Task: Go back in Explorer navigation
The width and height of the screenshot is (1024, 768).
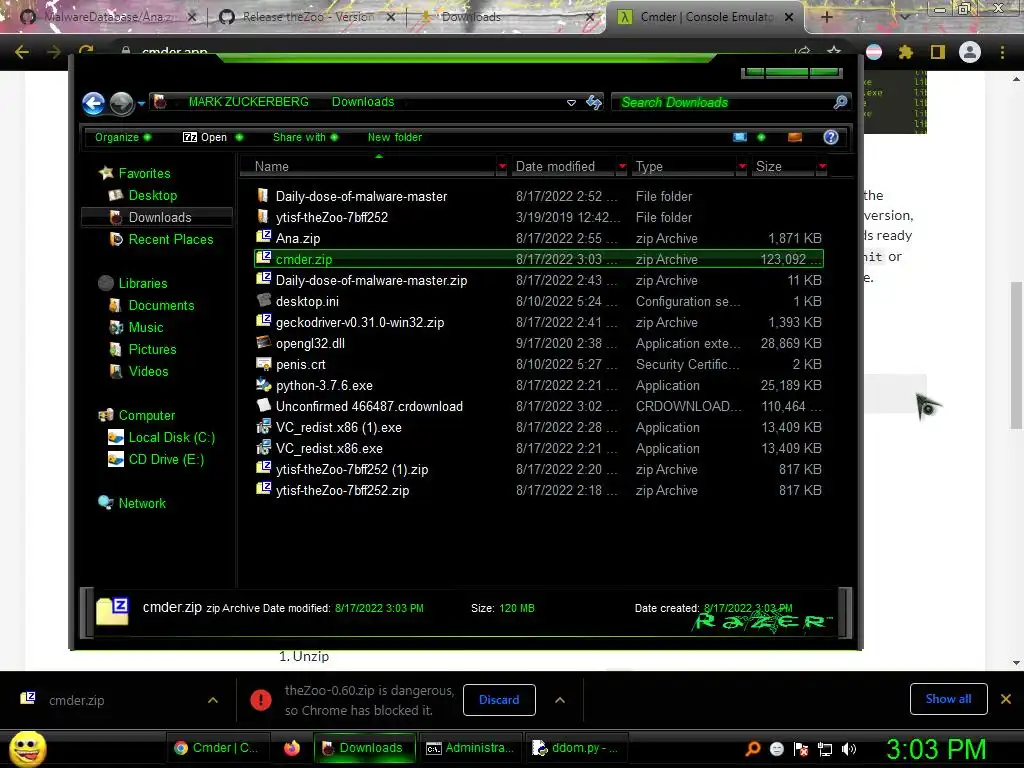Action: click(x=93, y=103)
